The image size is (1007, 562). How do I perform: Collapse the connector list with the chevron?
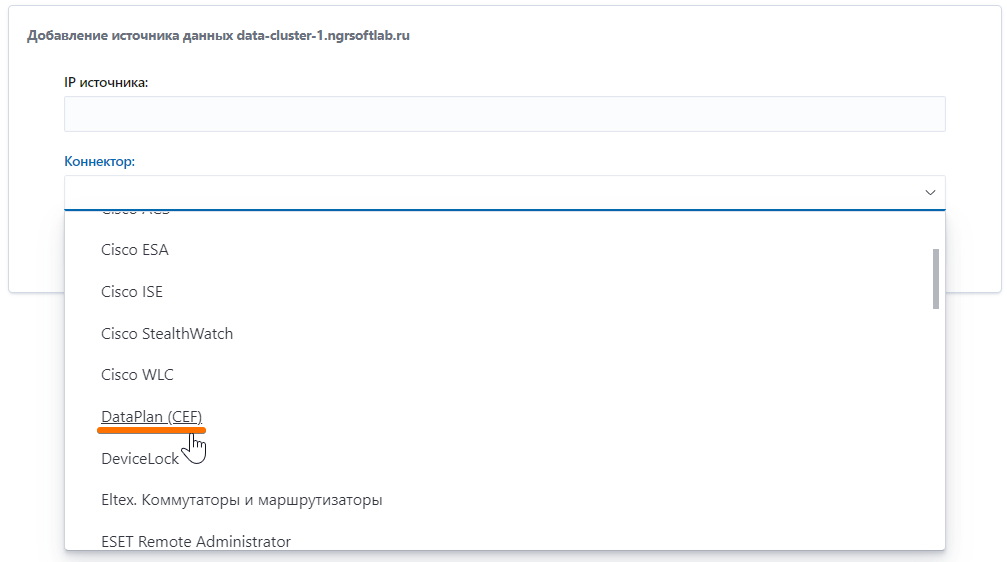[x=929, y=193]
